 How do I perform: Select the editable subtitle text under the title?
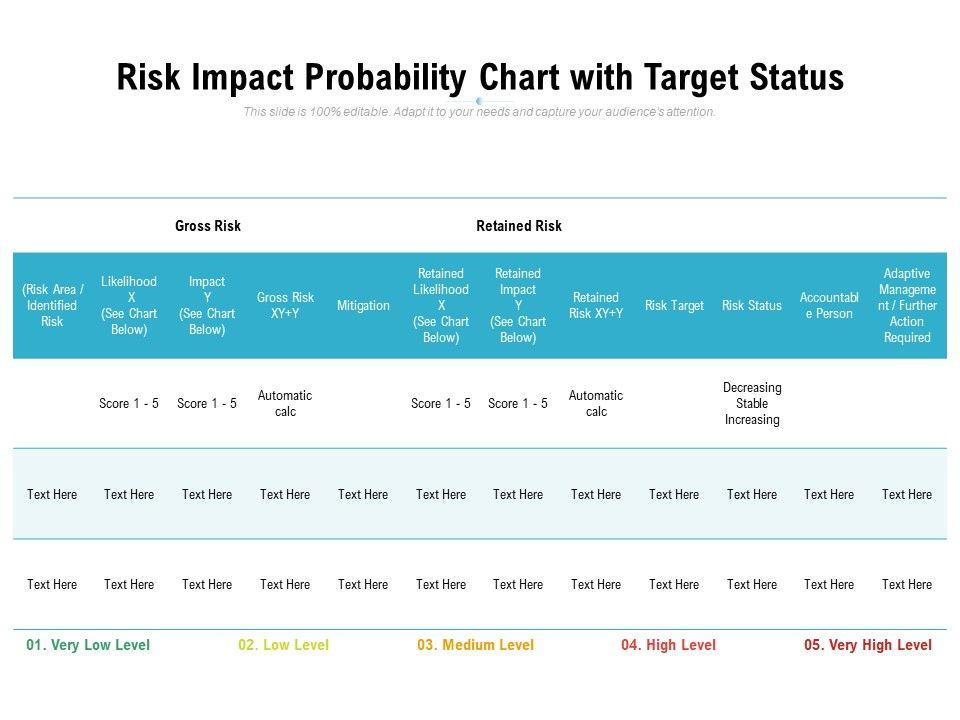point(480,112)
